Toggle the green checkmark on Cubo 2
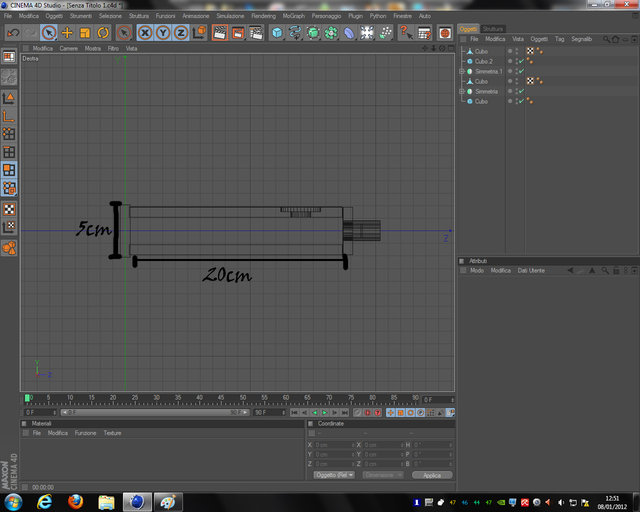The width and height of the screenshot is (640, 512). click(x=521, y=61)
